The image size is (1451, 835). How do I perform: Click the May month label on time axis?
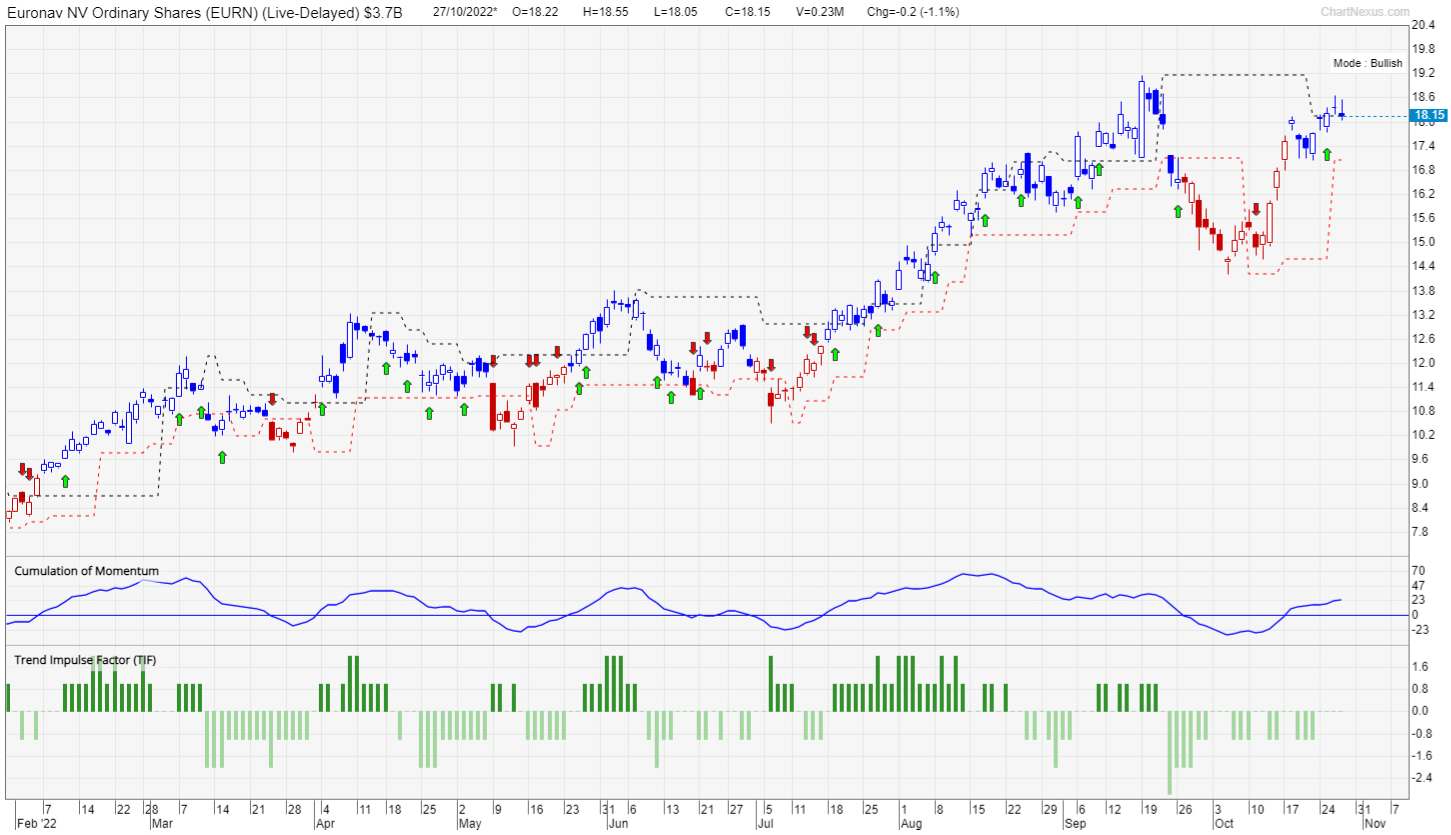(470, 825)
